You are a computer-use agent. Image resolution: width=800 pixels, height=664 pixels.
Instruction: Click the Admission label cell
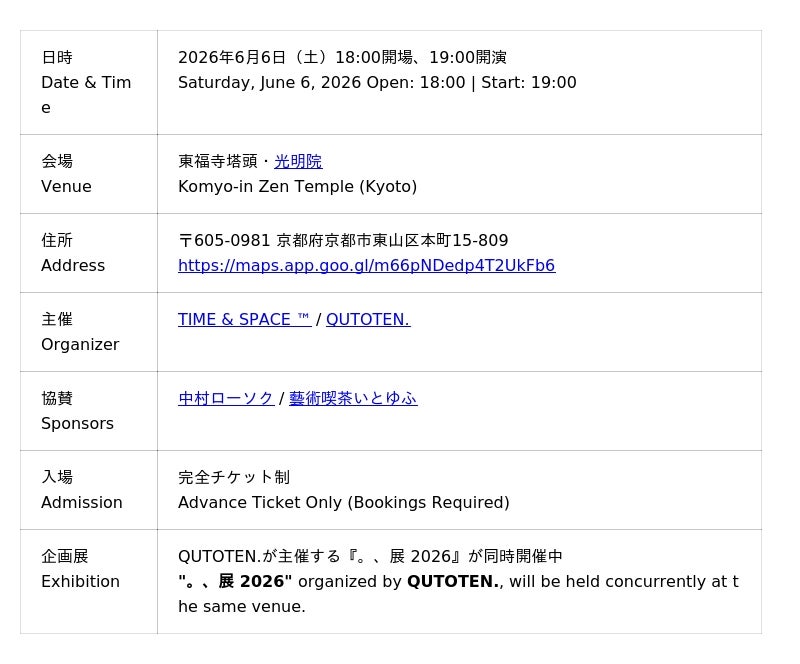click(89, 490)
